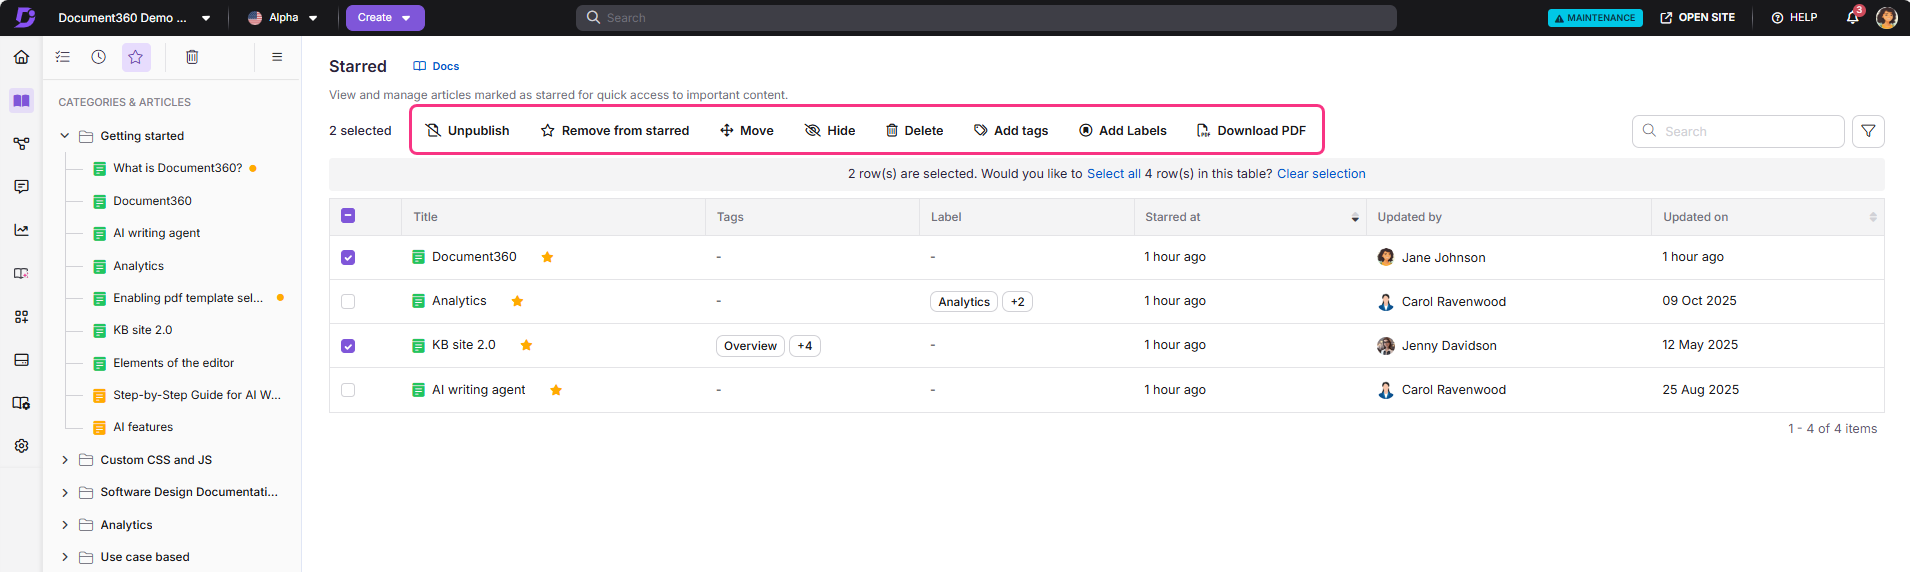Open the Document360 Demo project dropdown

pos(134,18)
